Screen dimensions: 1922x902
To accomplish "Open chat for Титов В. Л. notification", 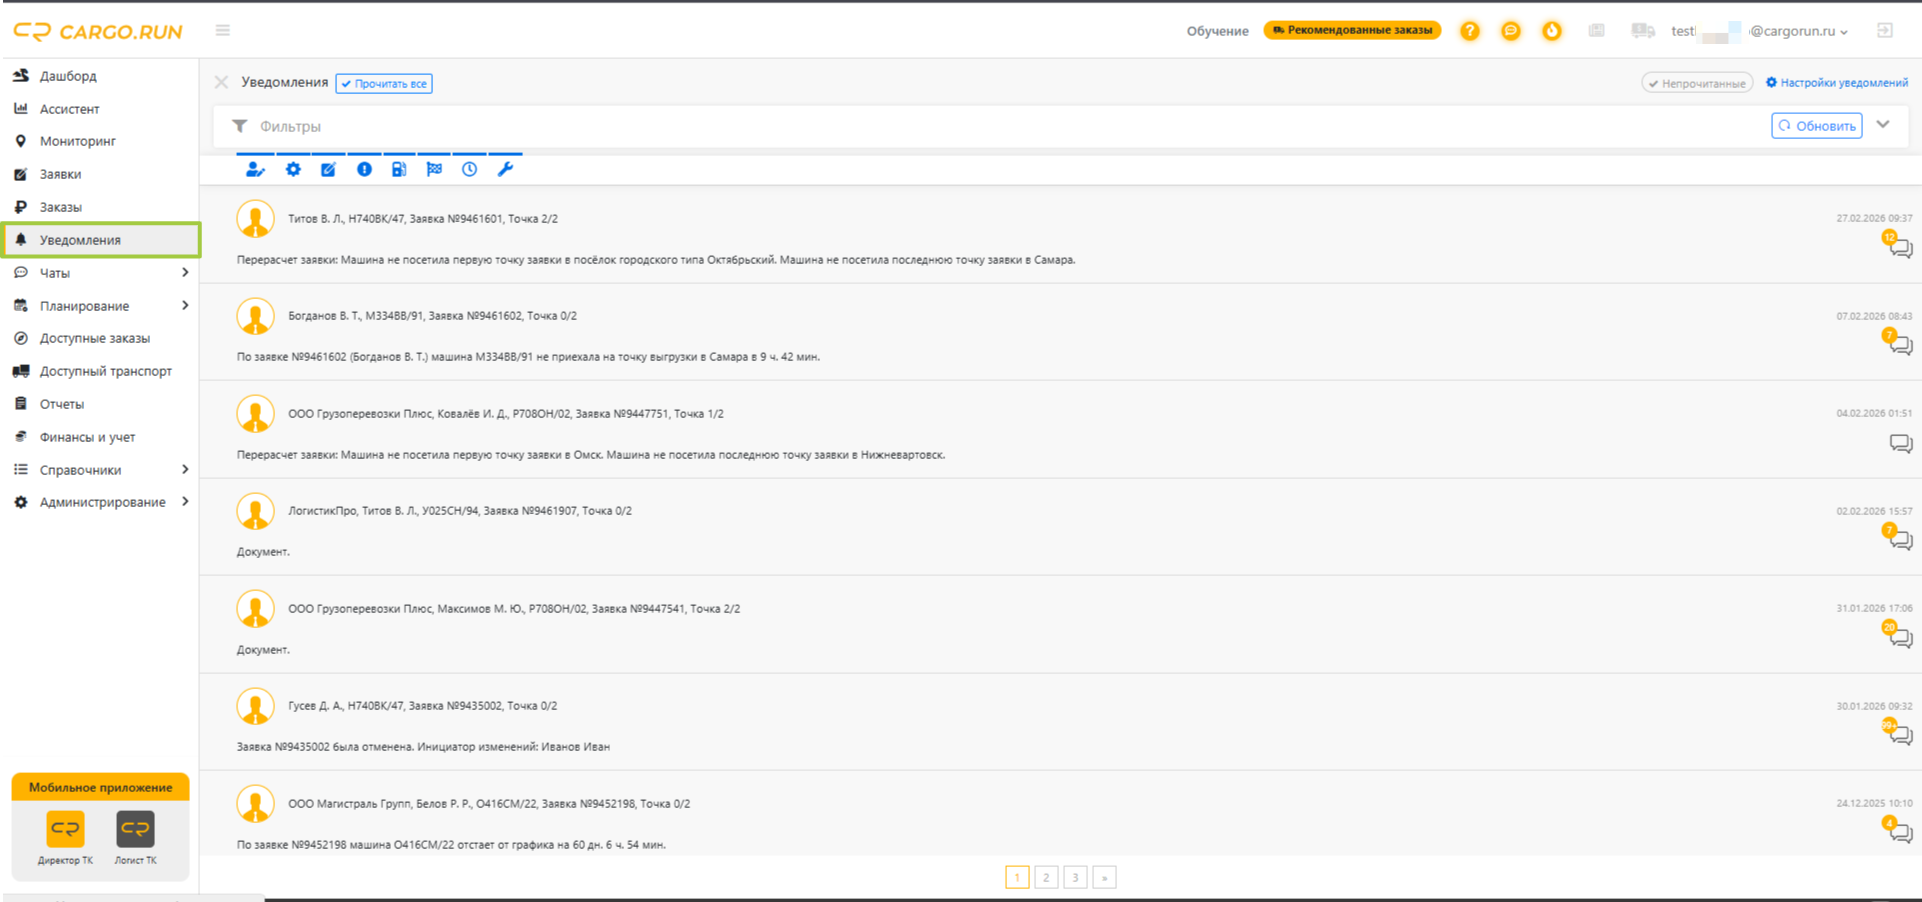I will [x=1899, y=245].
